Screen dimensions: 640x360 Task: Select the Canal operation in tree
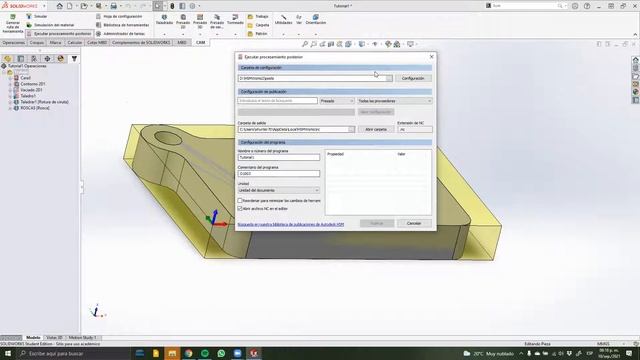pyautogui.click(x=25, y=78)
